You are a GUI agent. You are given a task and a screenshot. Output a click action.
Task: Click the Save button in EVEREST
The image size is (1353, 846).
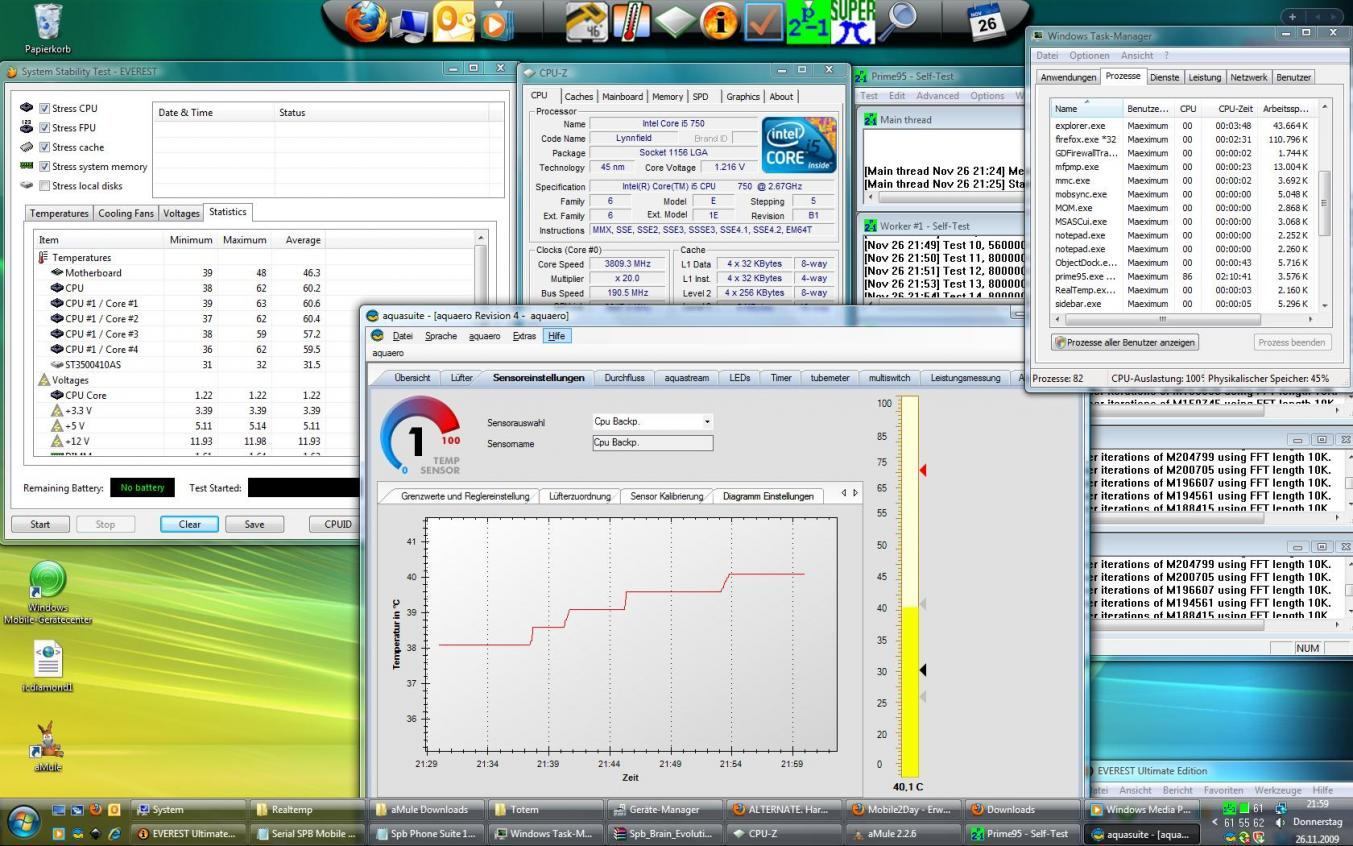254,524
